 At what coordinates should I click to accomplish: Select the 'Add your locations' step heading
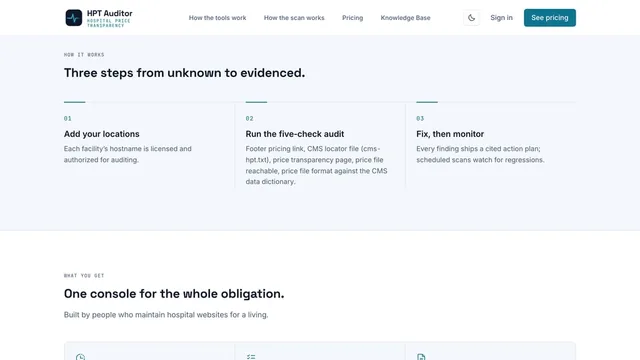[x=102, y=134]
